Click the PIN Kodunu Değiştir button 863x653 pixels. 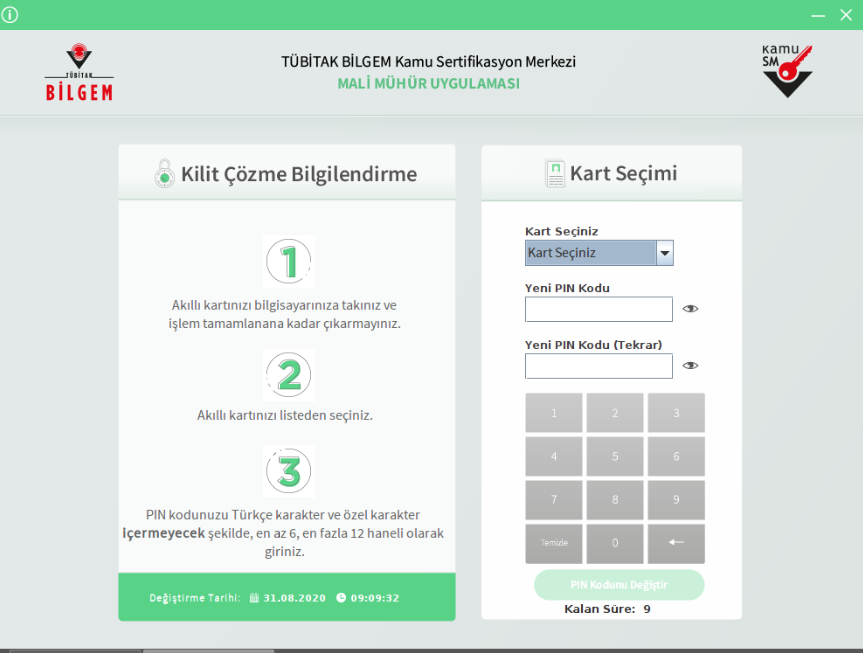coord(619,585)
